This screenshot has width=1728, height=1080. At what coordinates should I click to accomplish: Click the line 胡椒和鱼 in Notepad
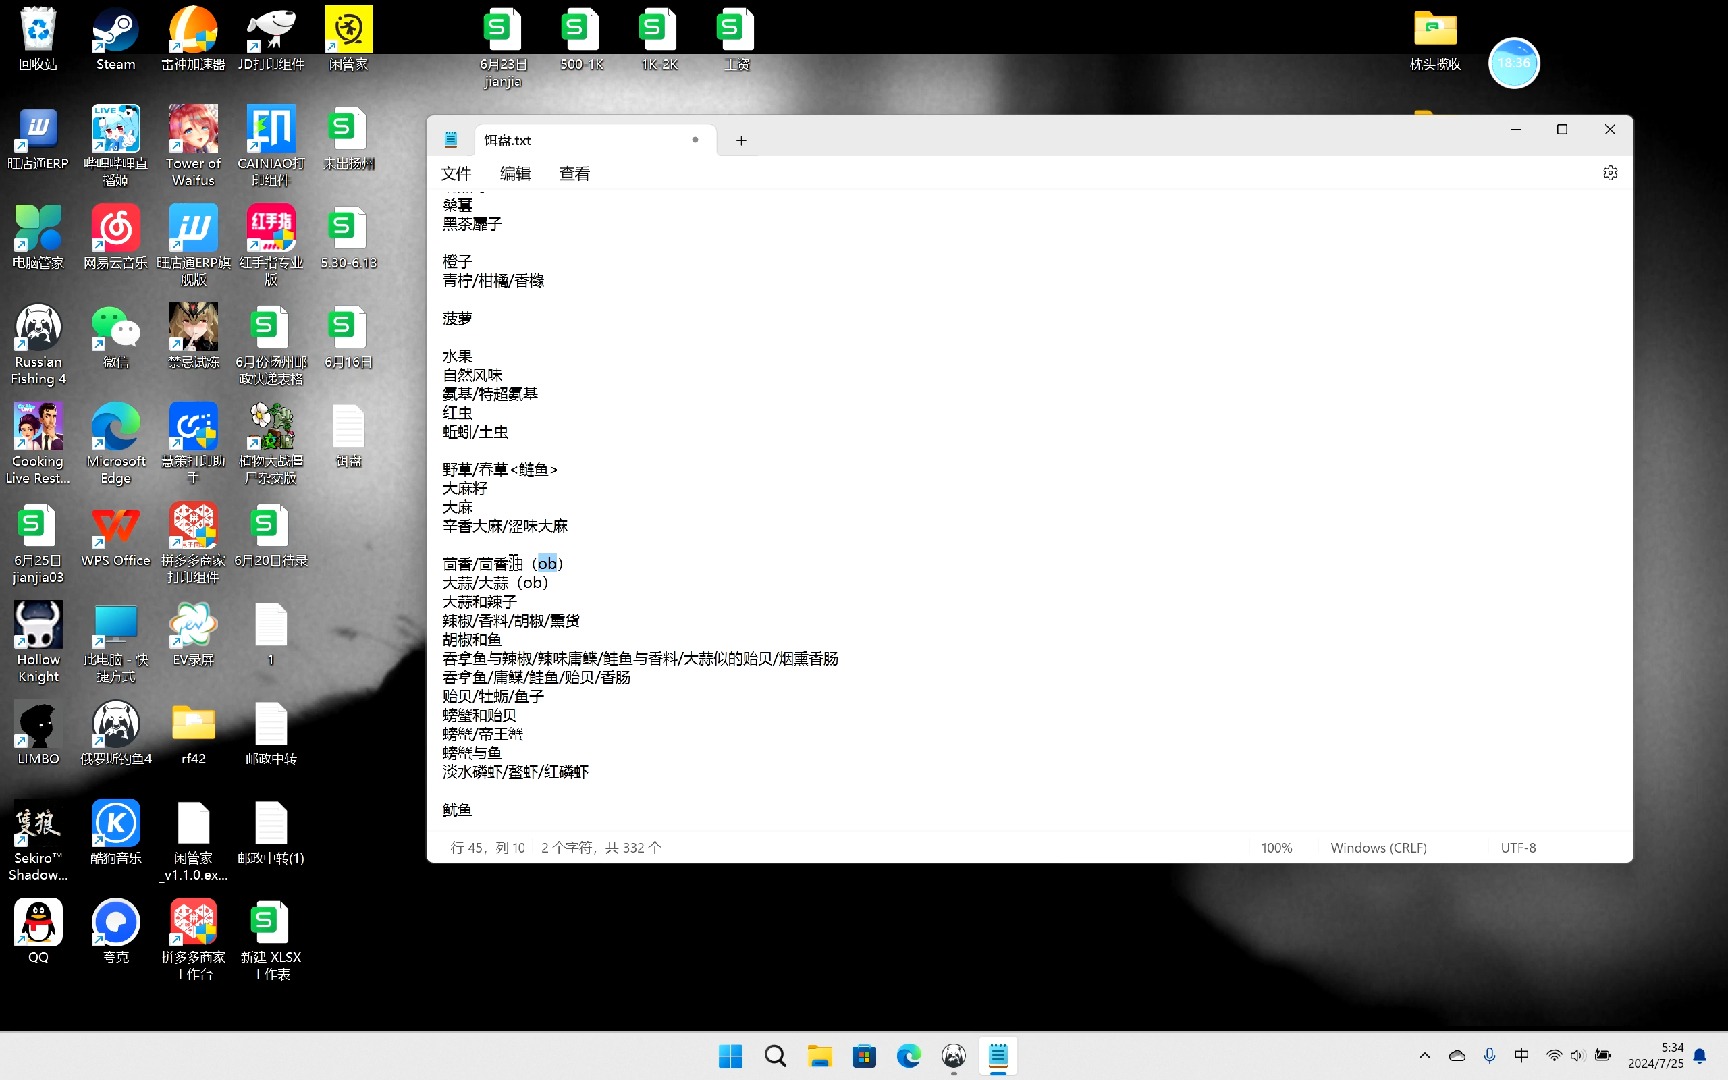tap(472, 639)
